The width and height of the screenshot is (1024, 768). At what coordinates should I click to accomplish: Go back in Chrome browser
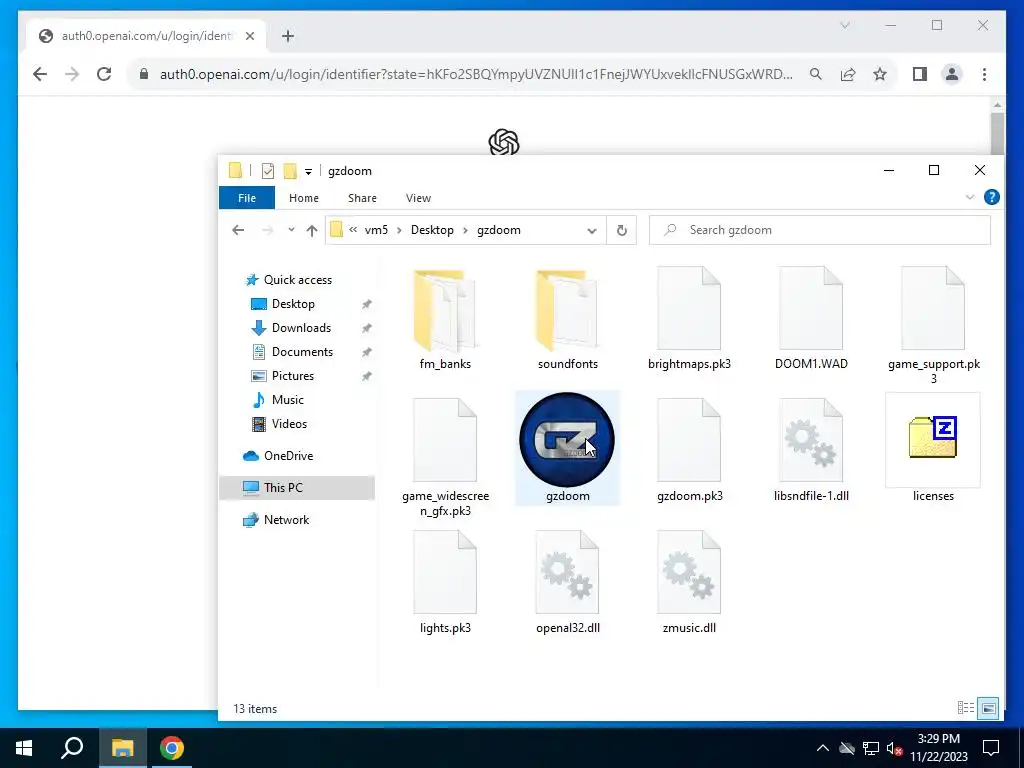pyautogui.click(x=40, y=74)
